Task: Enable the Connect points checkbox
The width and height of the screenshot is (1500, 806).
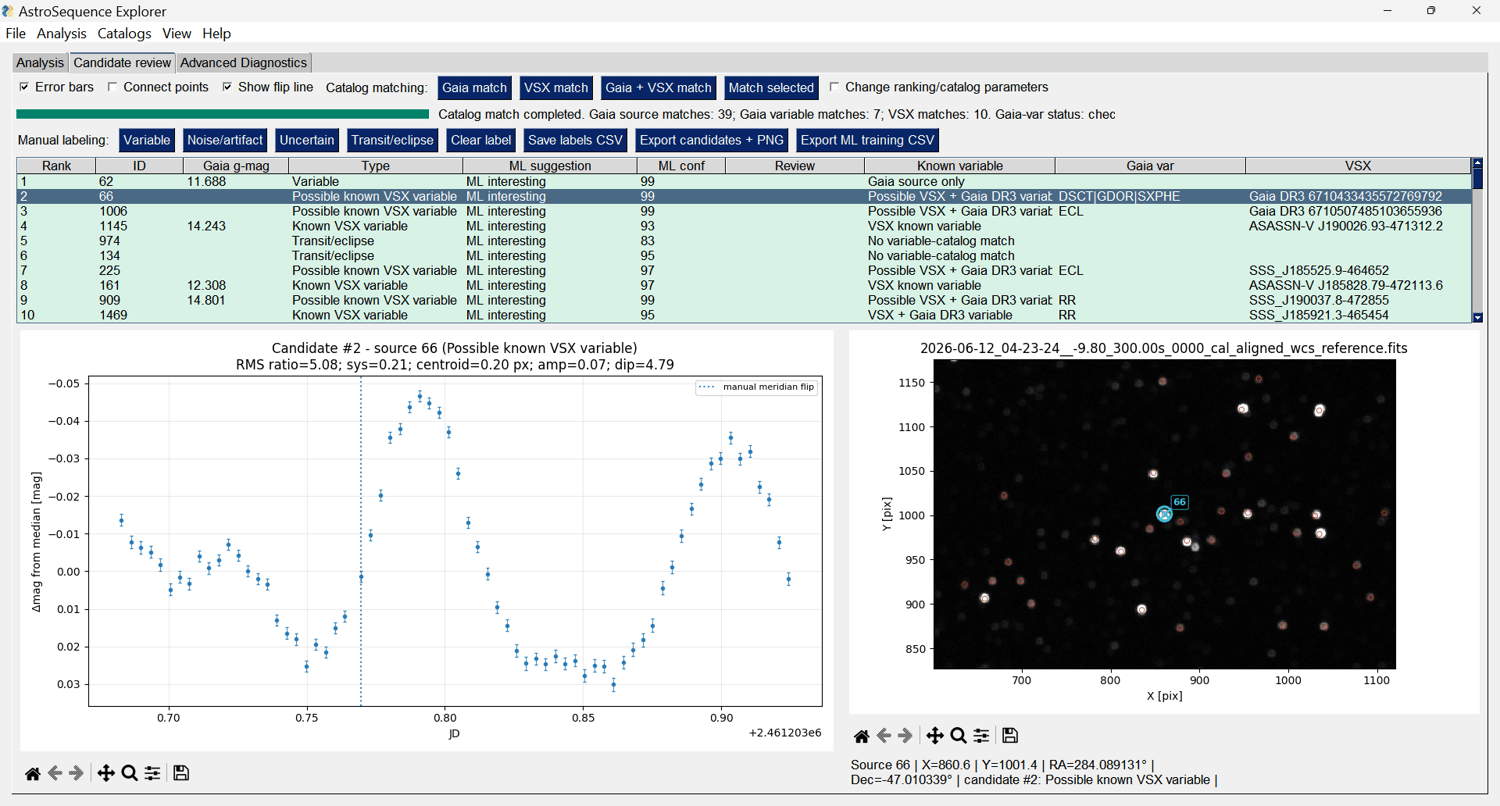Action: click(113, 87)
